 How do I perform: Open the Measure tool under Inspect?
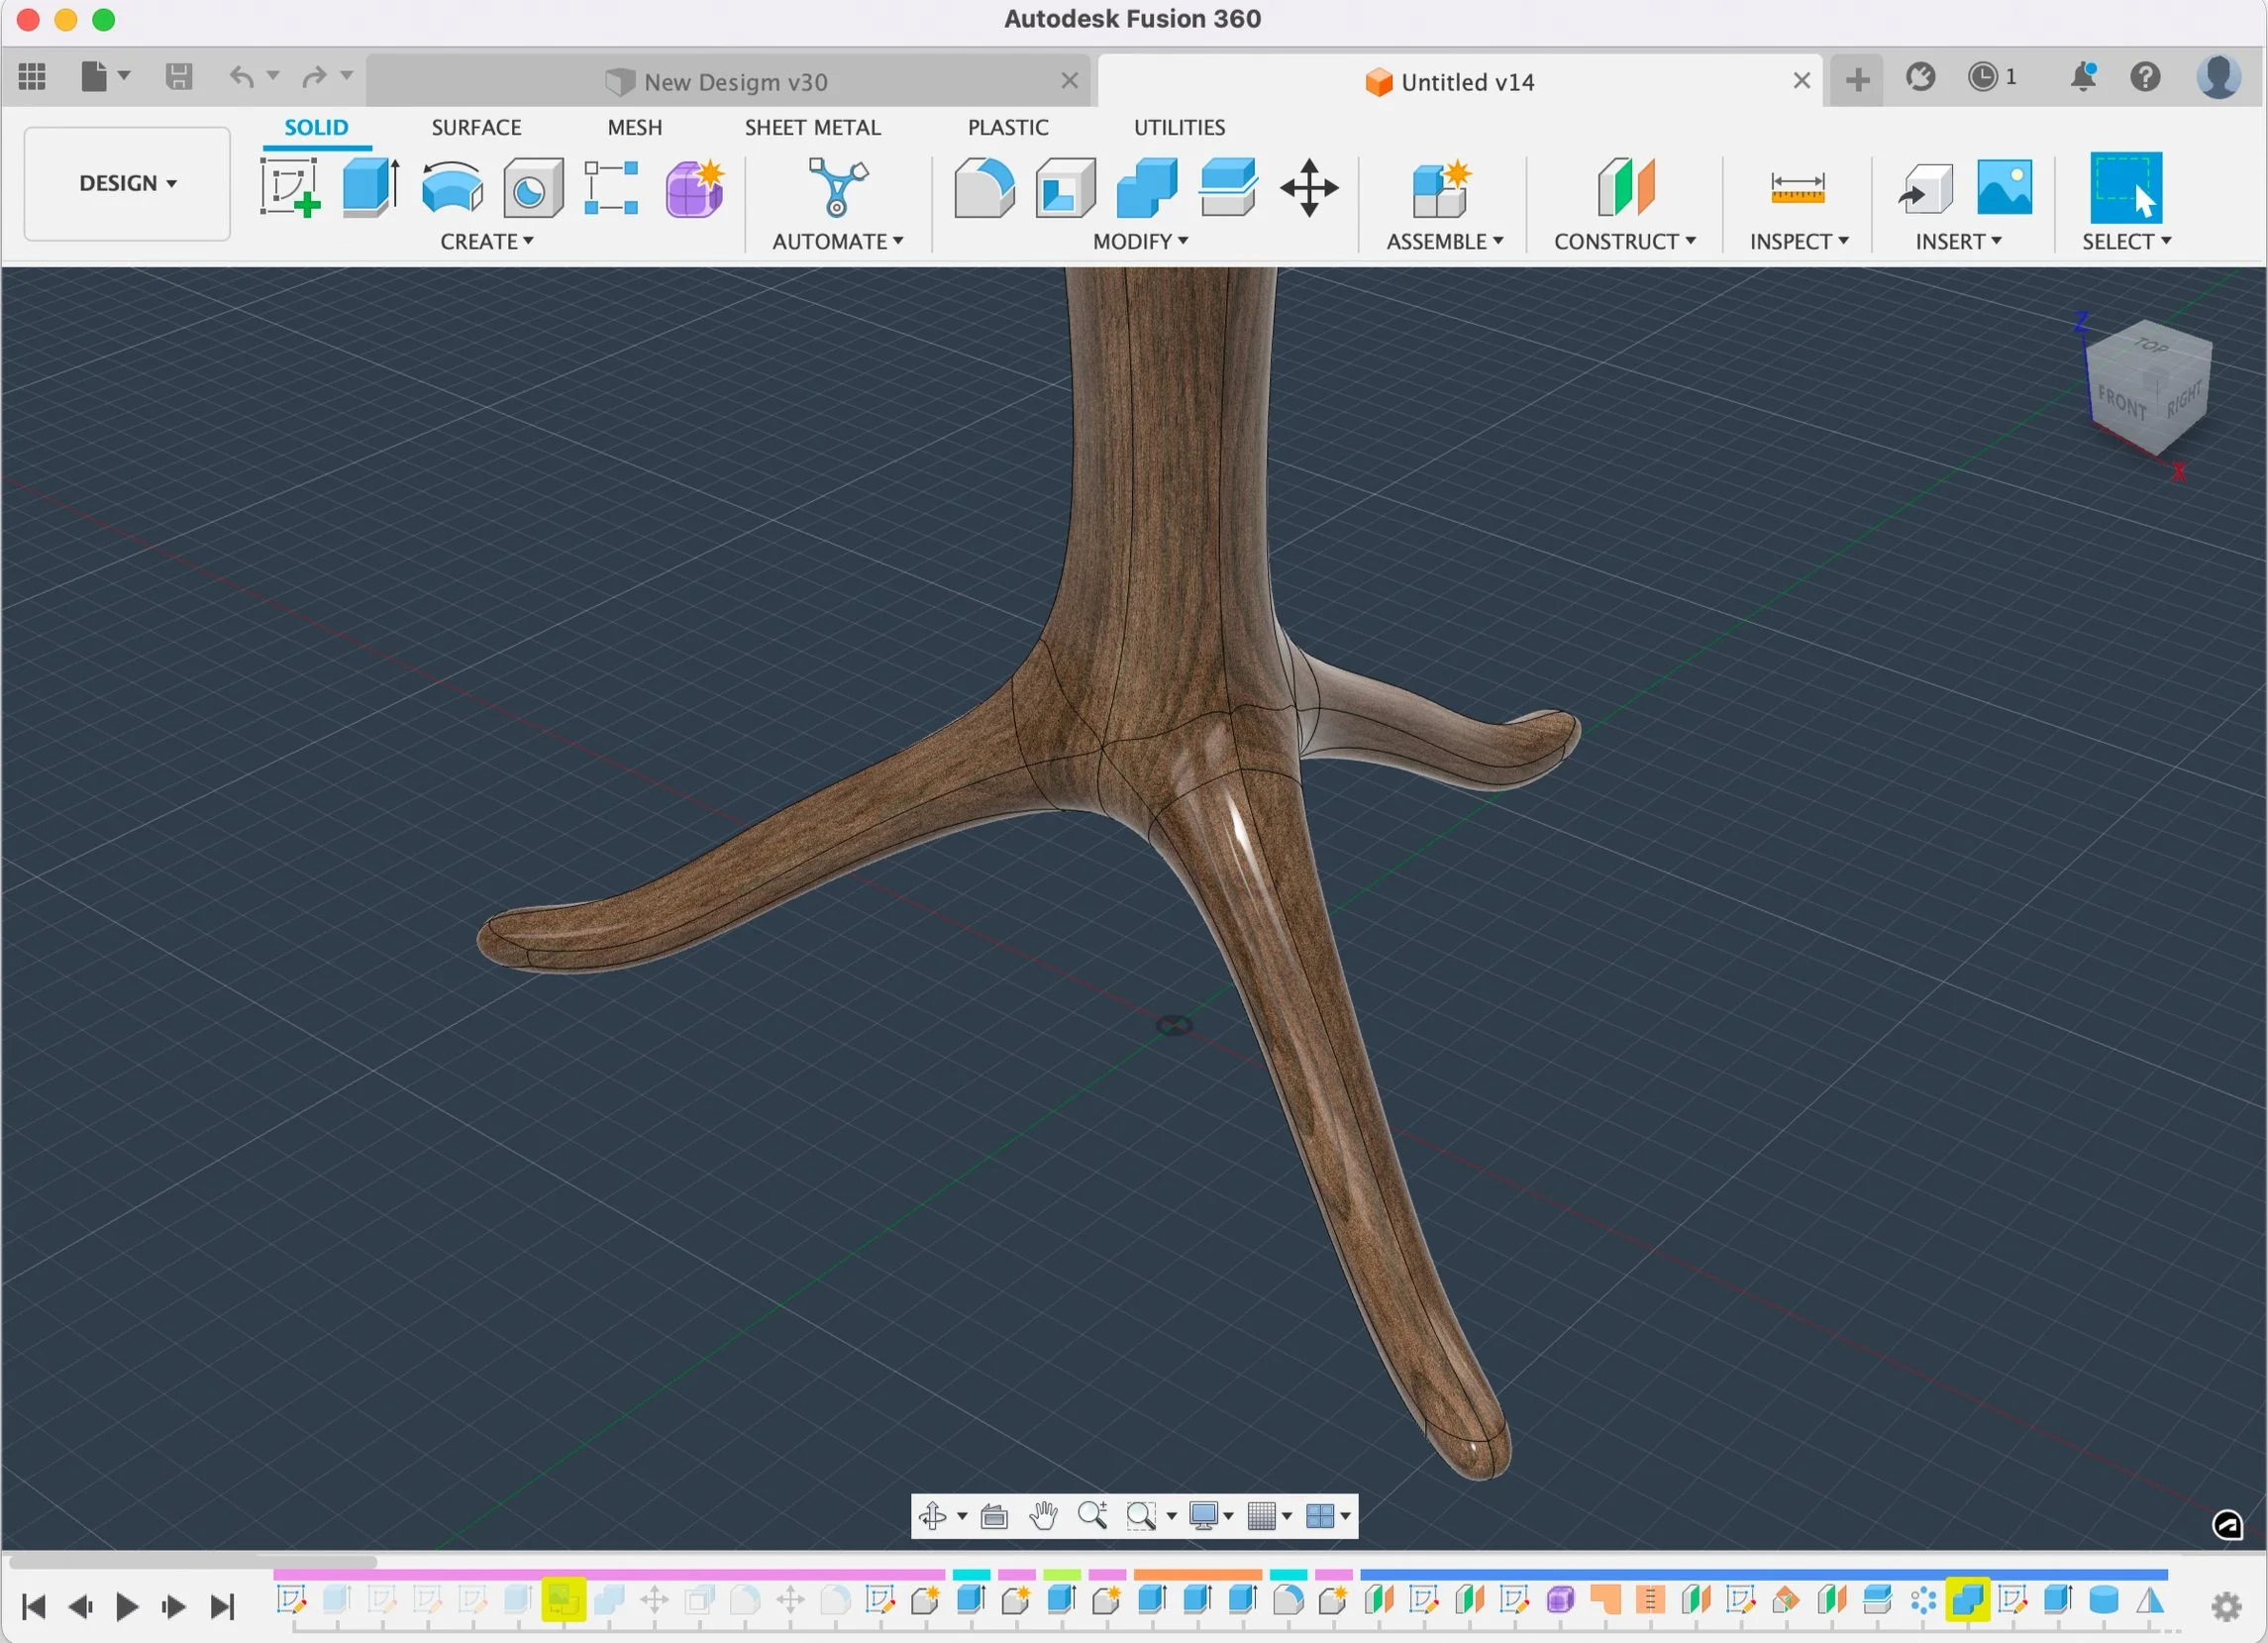pos(1797,187)
